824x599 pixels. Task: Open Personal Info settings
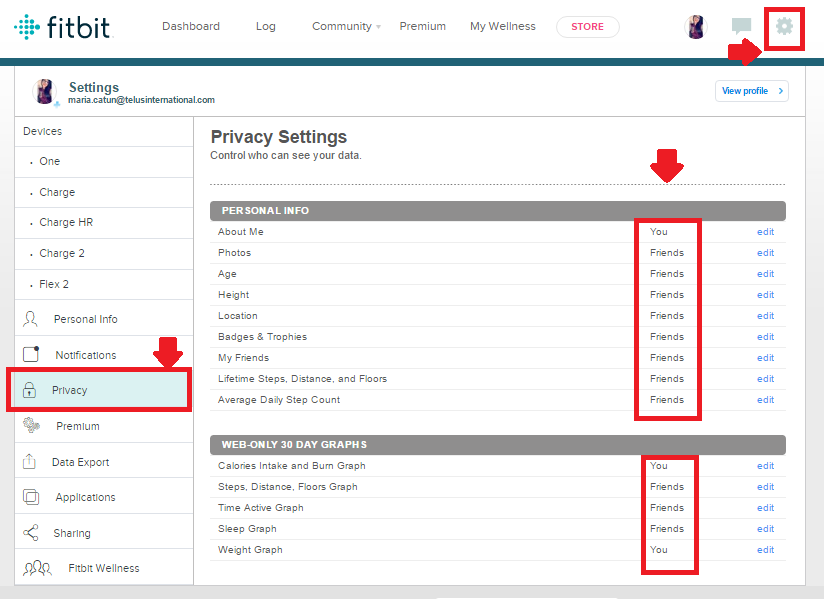(x=104, y=319)
